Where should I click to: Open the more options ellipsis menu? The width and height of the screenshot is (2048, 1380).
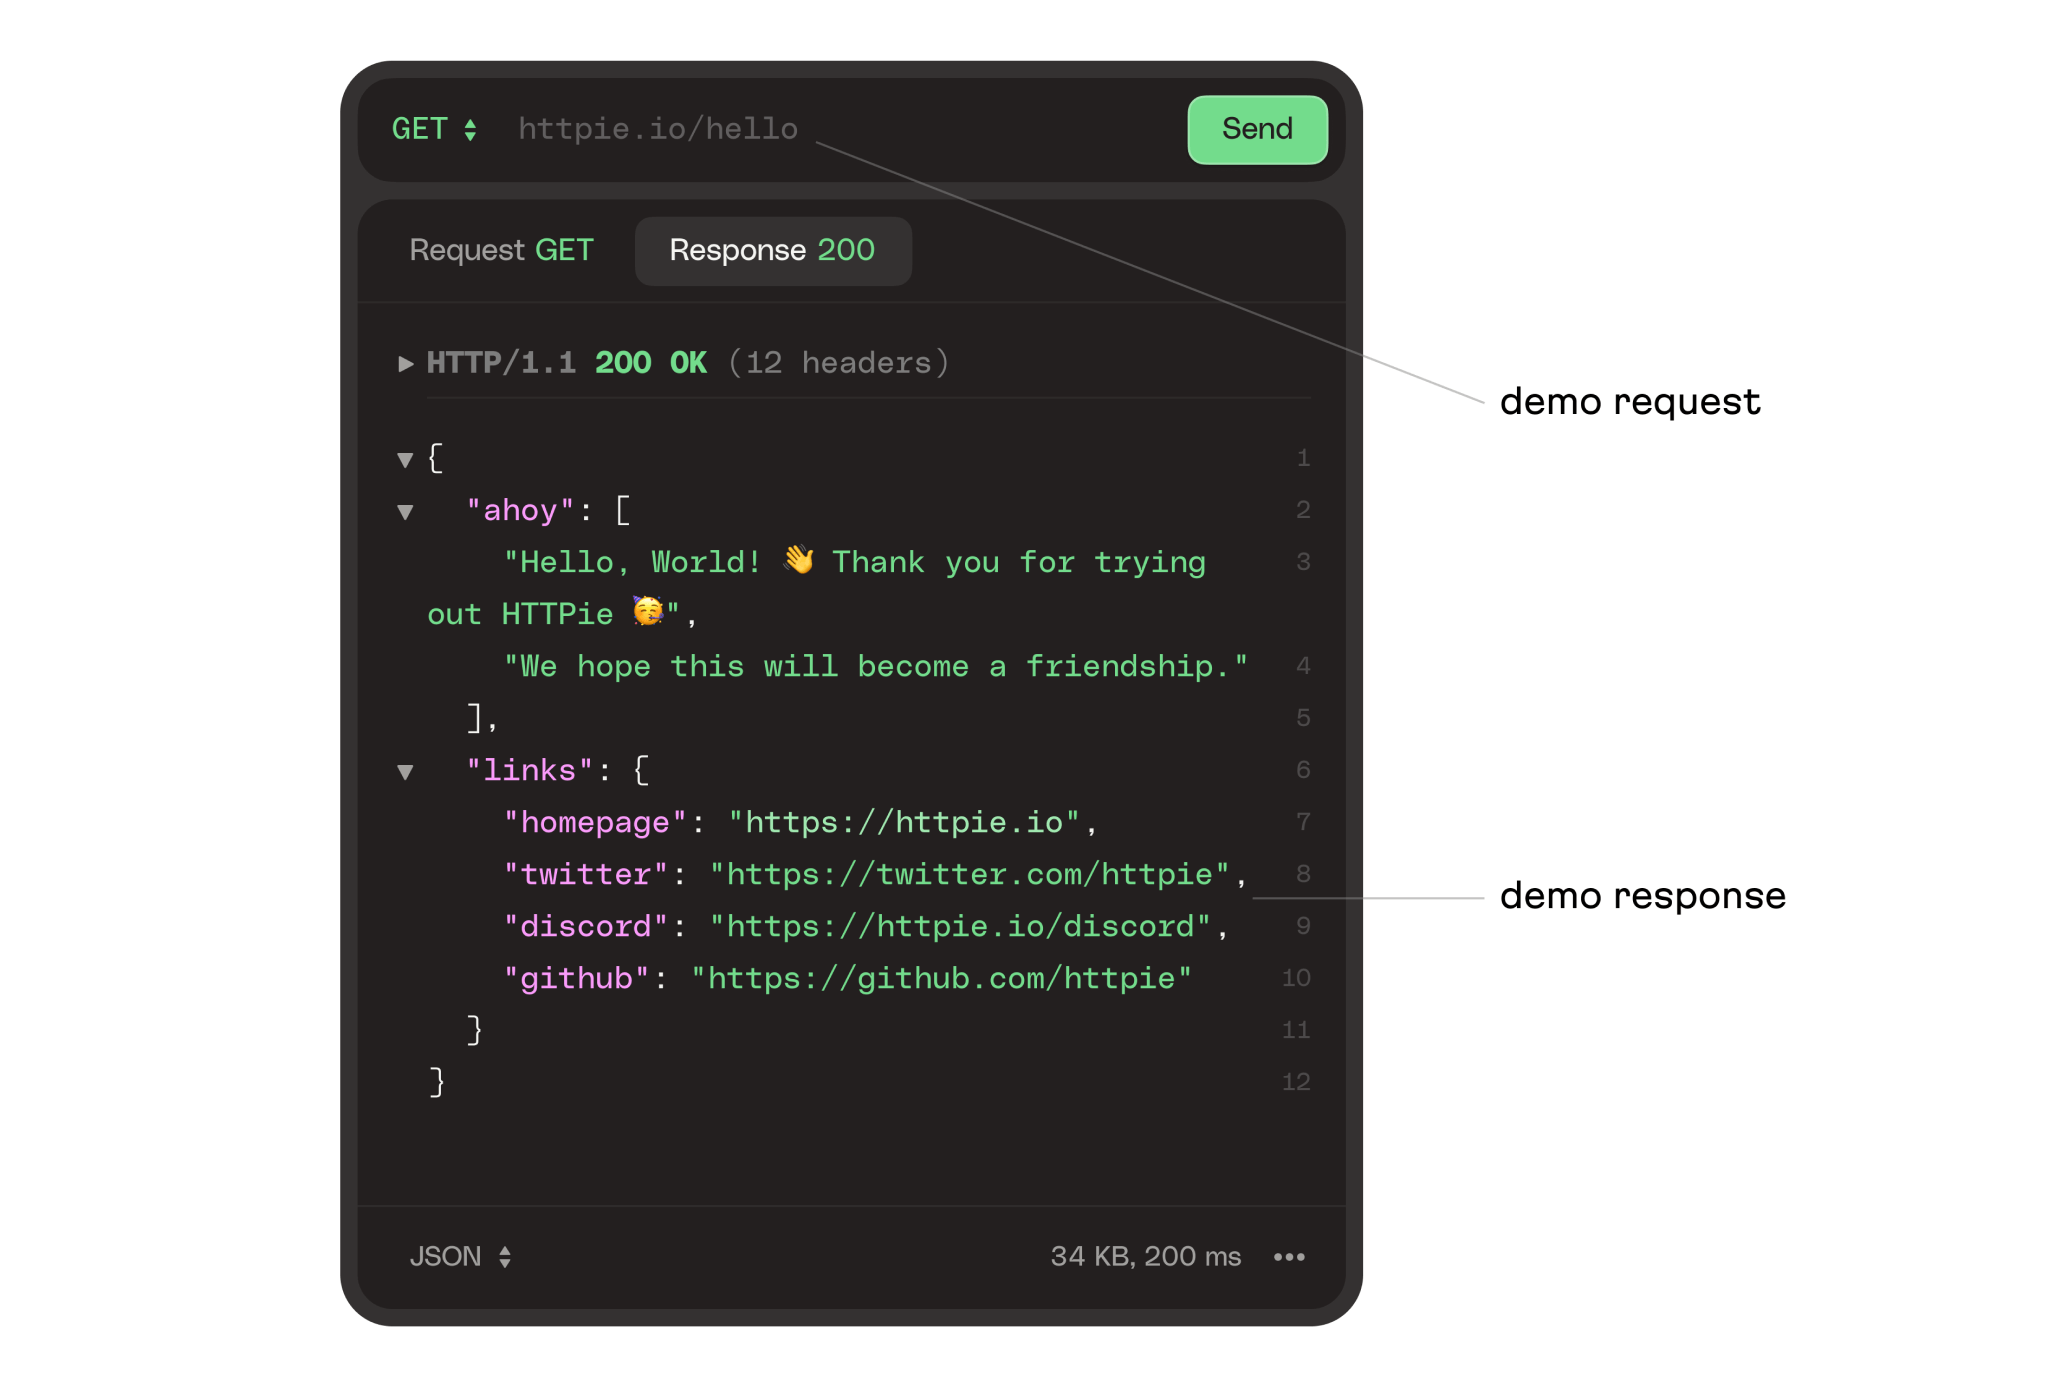[1290, 1257]
